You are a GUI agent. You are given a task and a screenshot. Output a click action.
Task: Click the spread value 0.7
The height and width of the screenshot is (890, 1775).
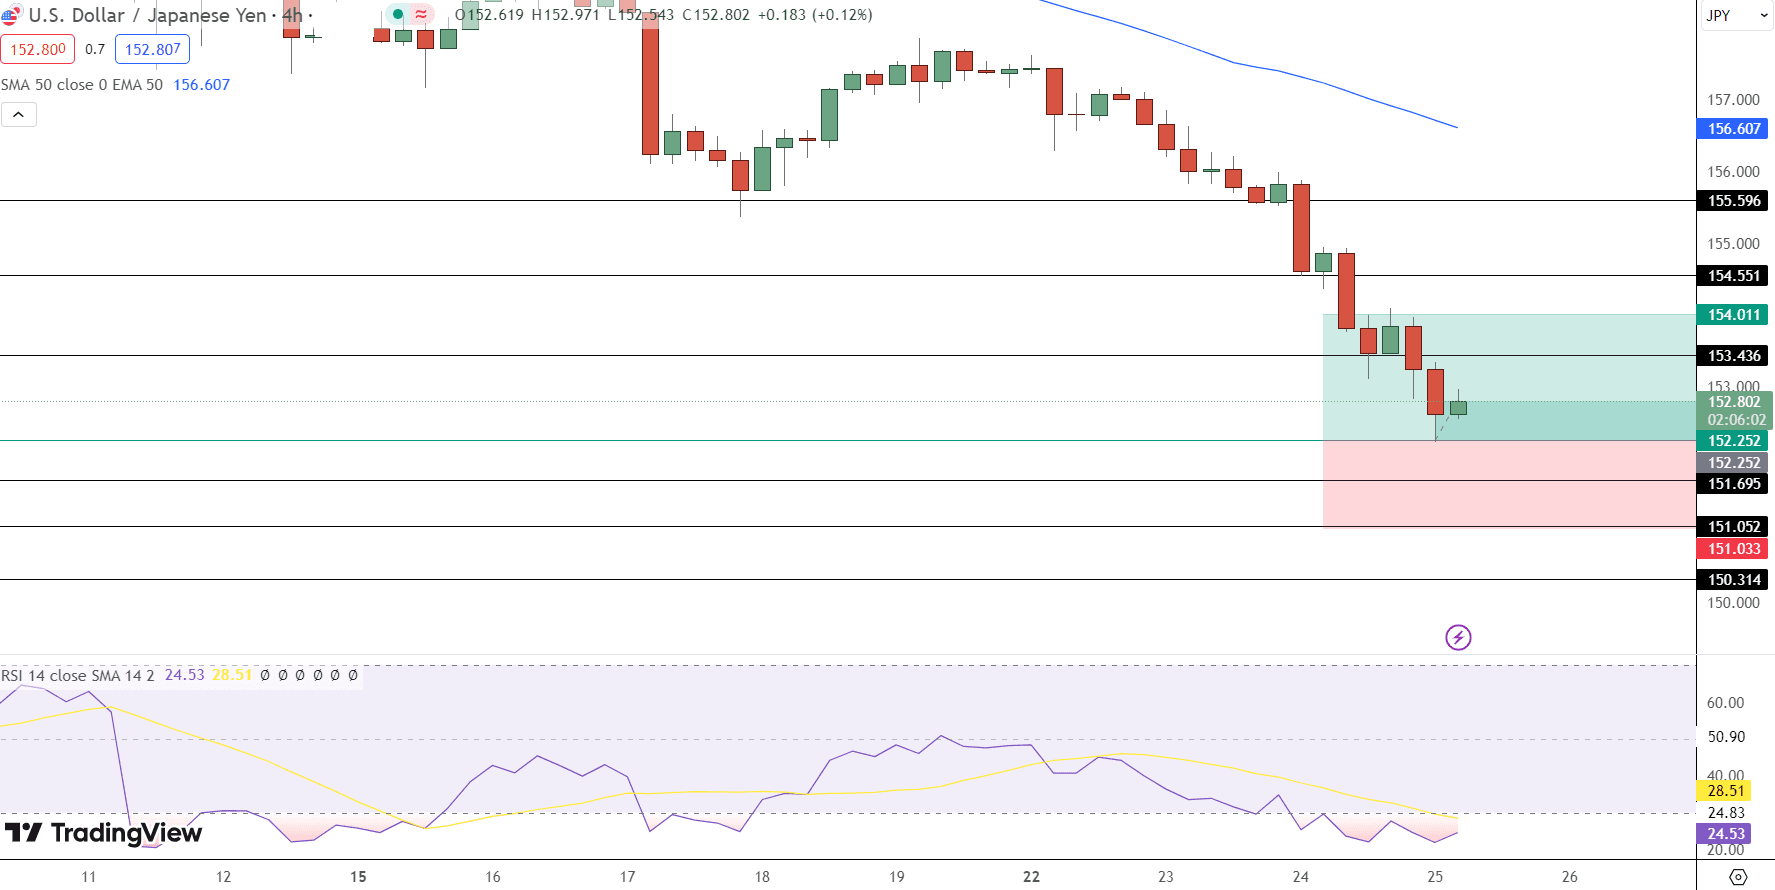click(x=95, y=49)
